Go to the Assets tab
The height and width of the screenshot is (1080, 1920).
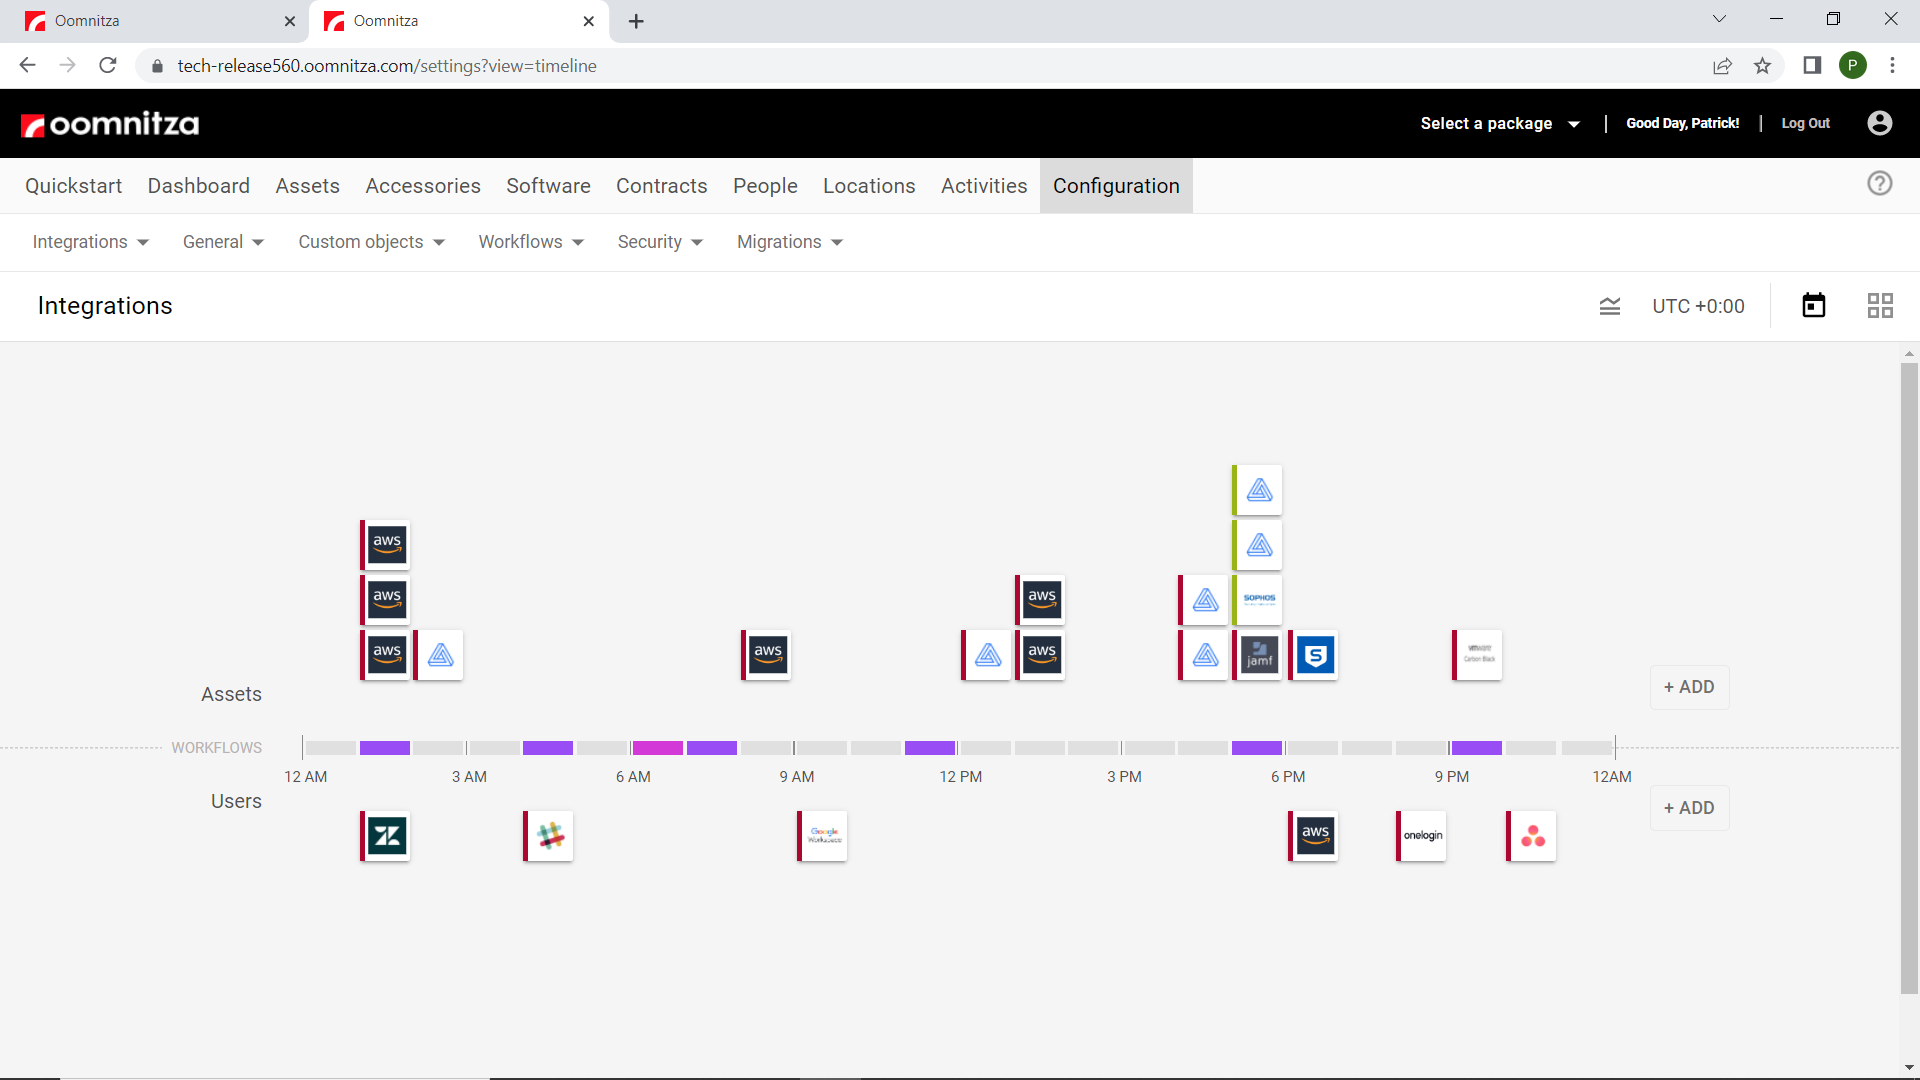point(307,186)
